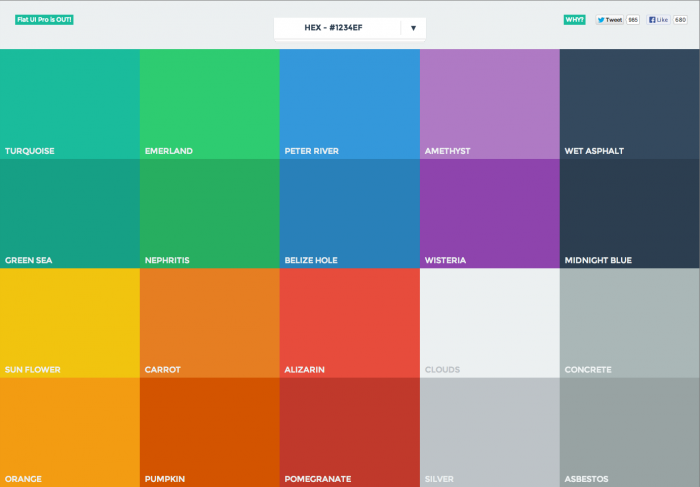This screenshot has width=700, height=487.
Task: Choose the Asbestos color swatch
Action: 629,432
